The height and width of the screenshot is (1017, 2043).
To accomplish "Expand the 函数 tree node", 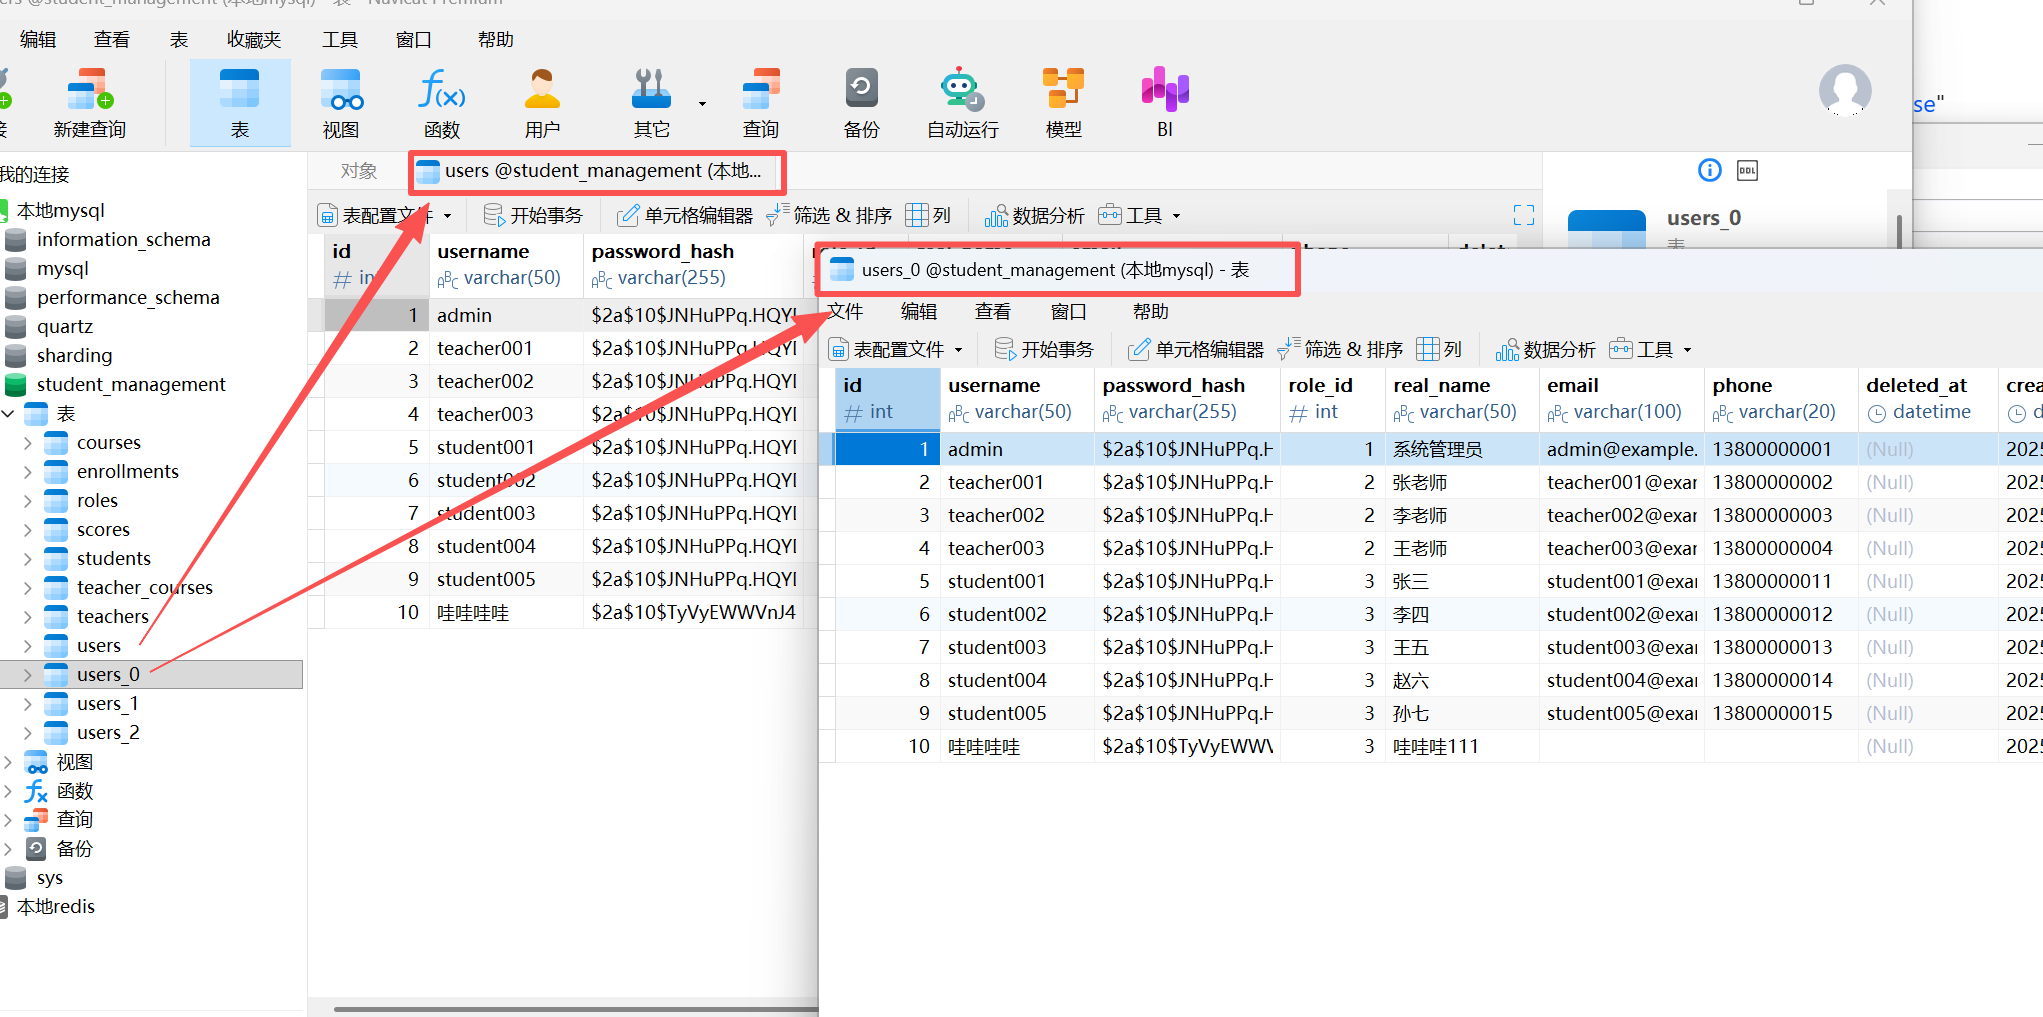I will (x=9, y=790).
